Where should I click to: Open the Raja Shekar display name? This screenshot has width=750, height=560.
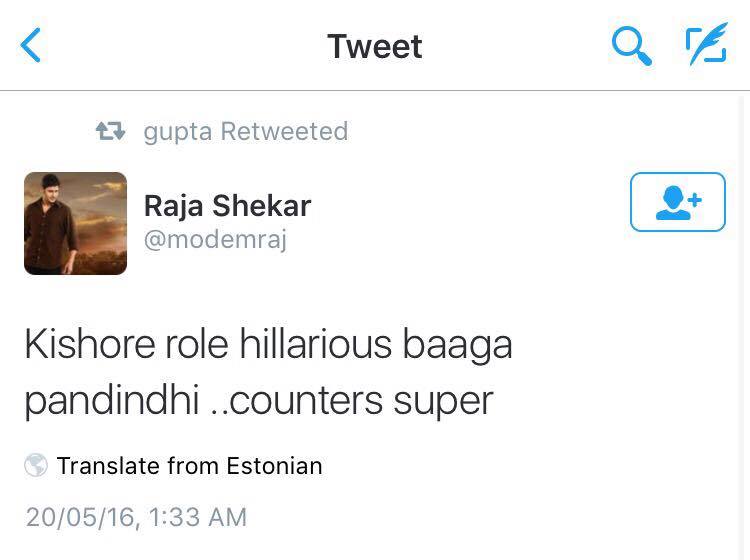coord(227,206)
